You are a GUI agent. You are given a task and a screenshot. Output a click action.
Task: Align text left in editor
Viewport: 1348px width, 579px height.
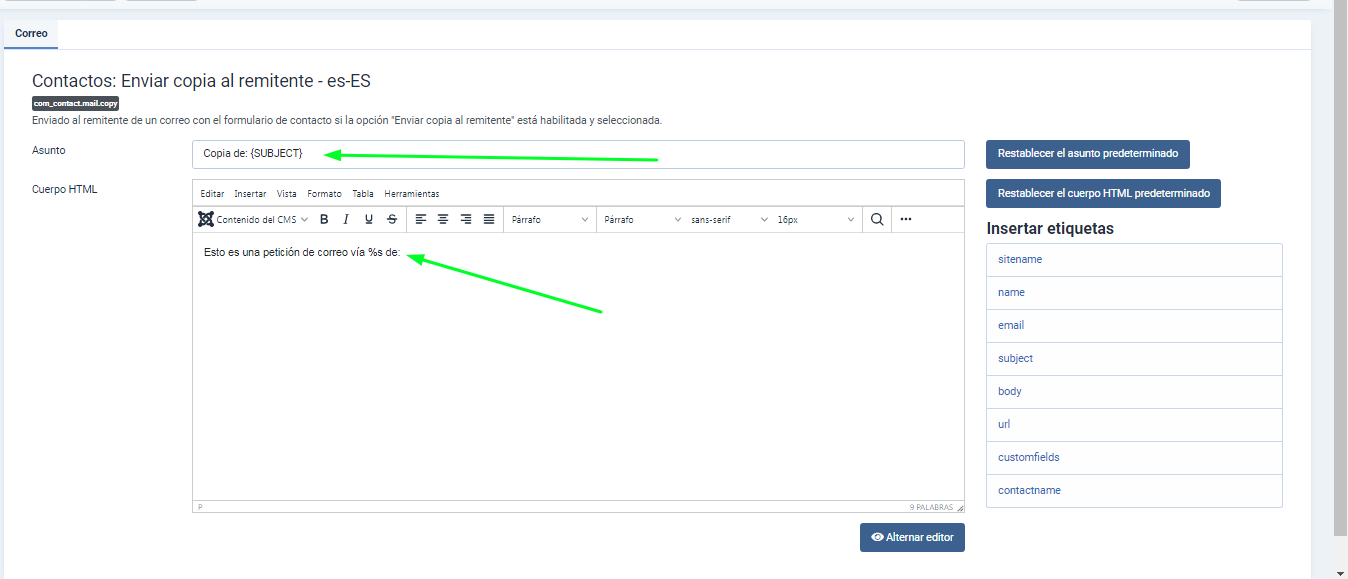tap(421, 219)
